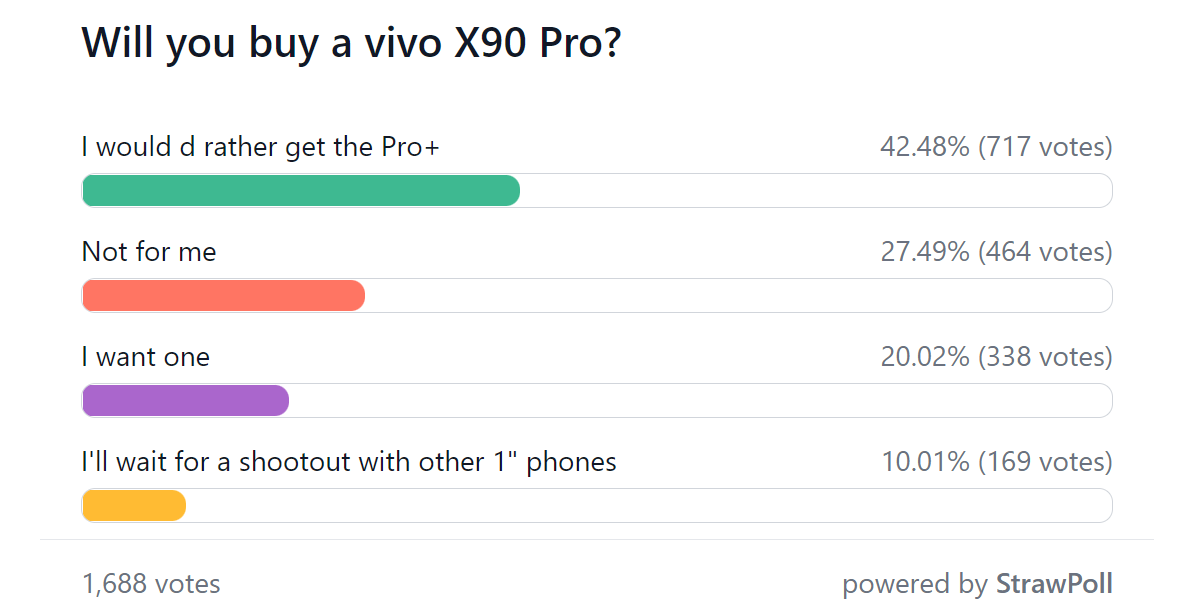Image resolution: width=1200 pixels, height=609 pixels.
Task: Click the '10.01% (169 votes)' result text
Action: click(x=998, y=461)
